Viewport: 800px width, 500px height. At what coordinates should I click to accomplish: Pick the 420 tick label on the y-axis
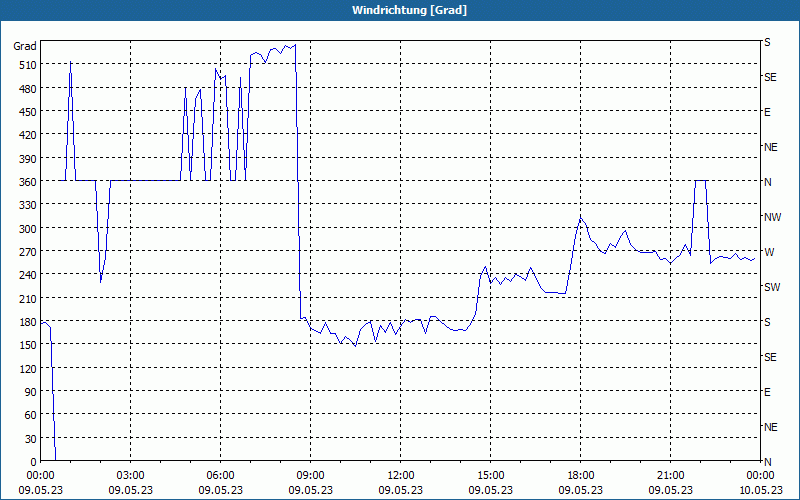[28, 135]
